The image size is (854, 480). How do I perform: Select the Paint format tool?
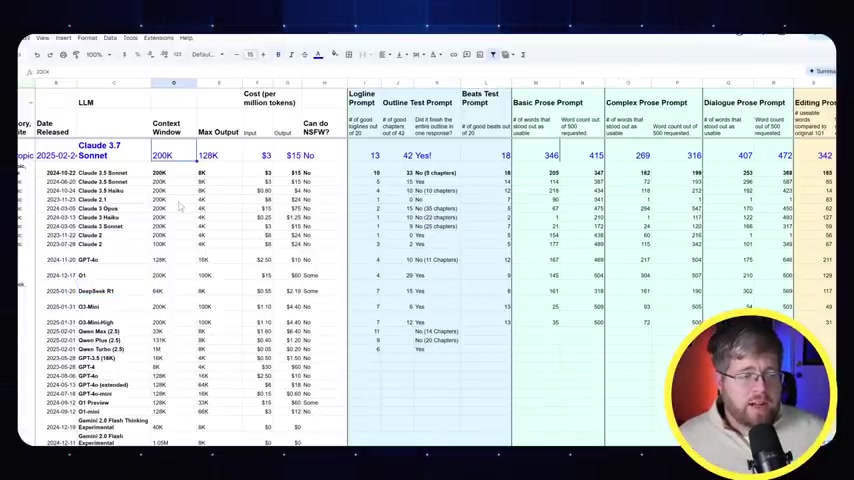76,55
